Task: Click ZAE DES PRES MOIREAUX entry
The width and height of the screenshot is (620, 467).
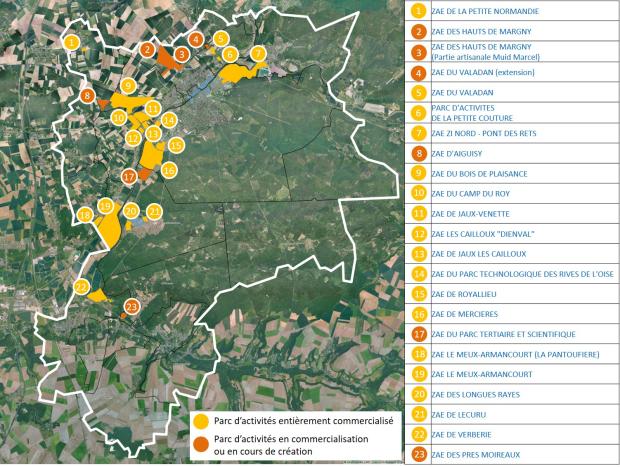Action: [x=475, y=455]
